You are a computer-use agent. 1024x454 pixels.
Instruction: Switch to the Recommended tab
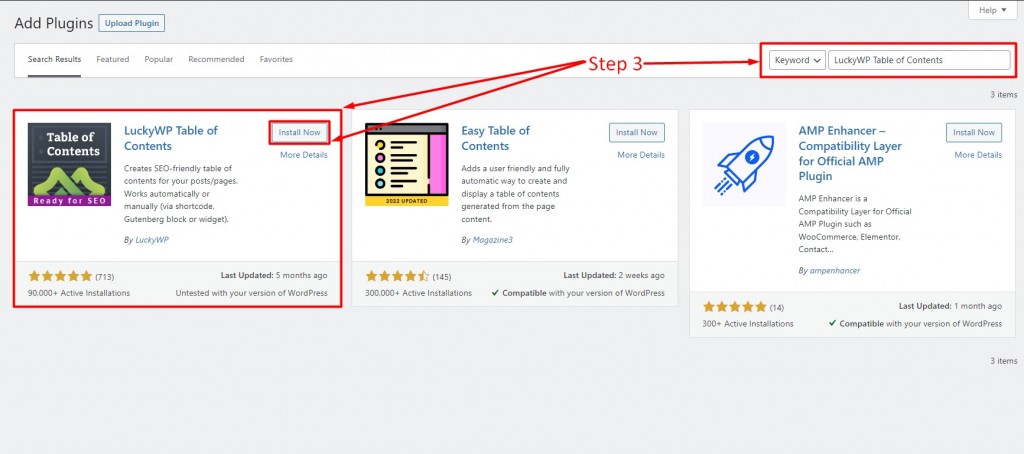[216, 59]
